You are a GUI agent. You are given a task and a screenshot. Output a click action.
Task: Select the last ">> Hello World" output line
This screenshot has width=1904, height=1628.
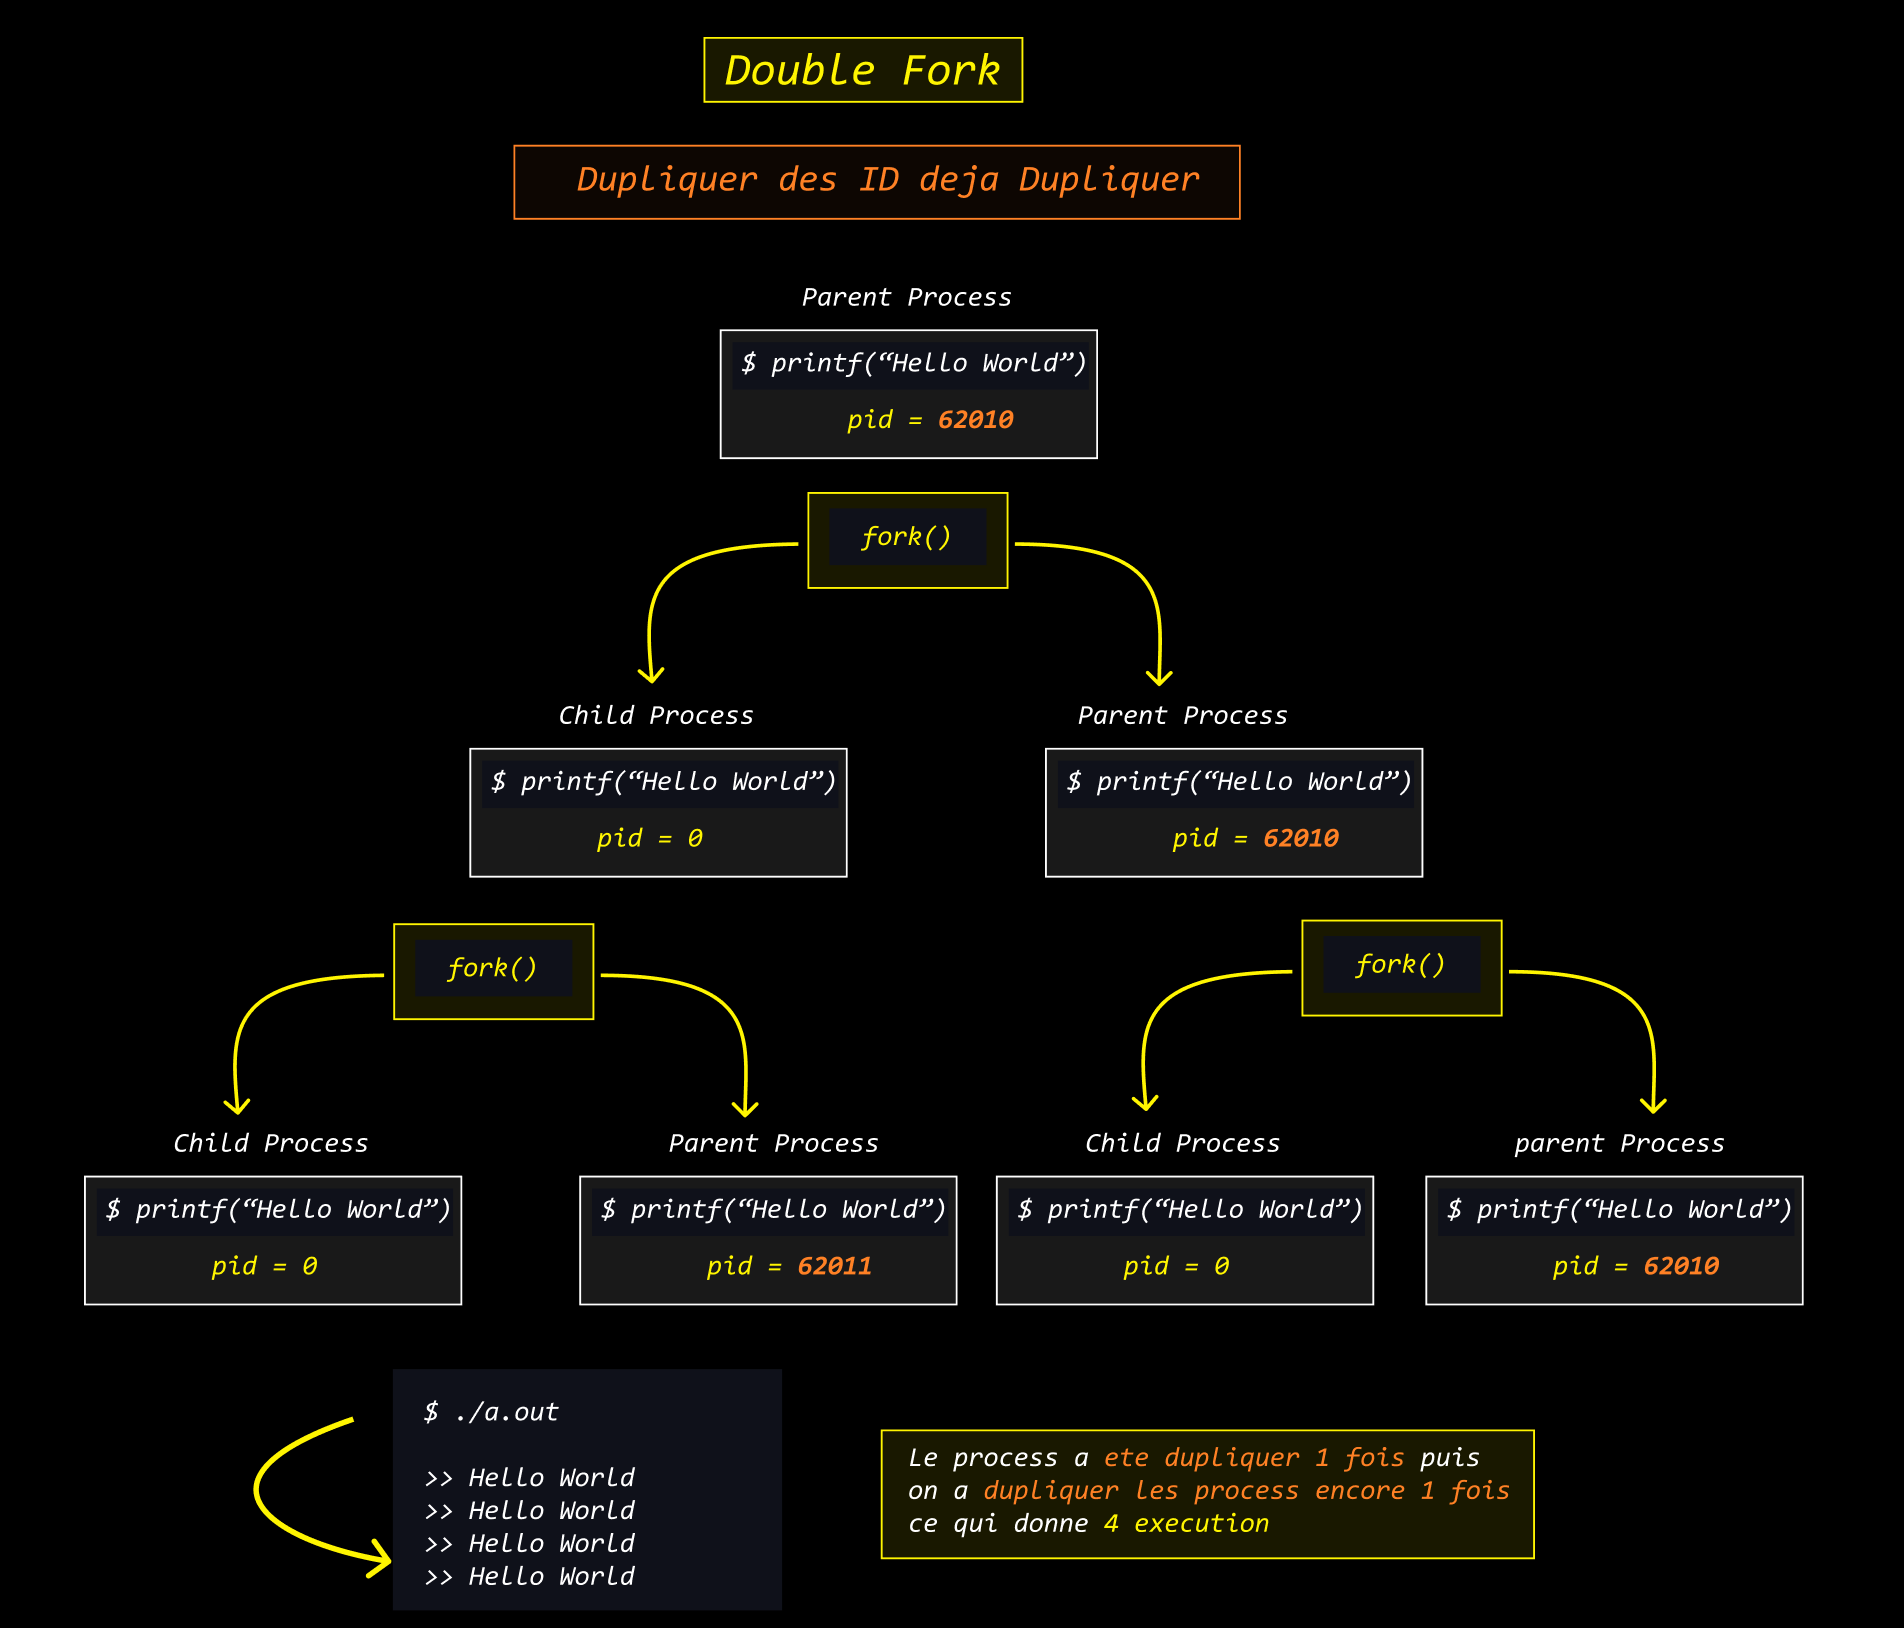pyautogui.click(x=530, y=1576)
